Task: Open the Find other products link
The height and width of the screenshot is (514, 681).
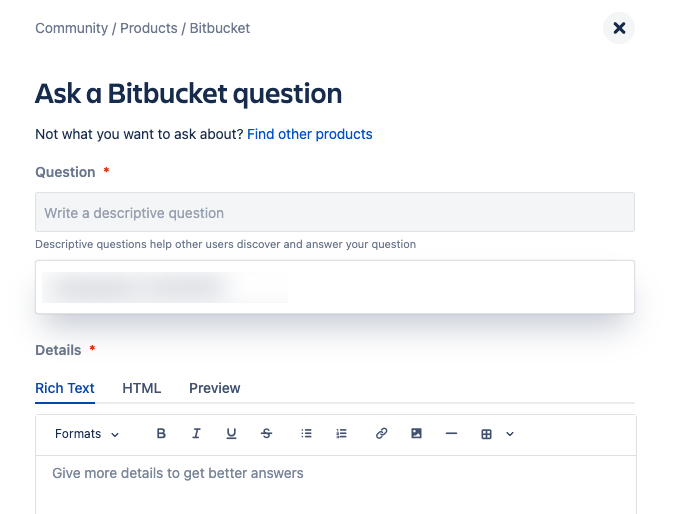Action: [x=310, y=134]
